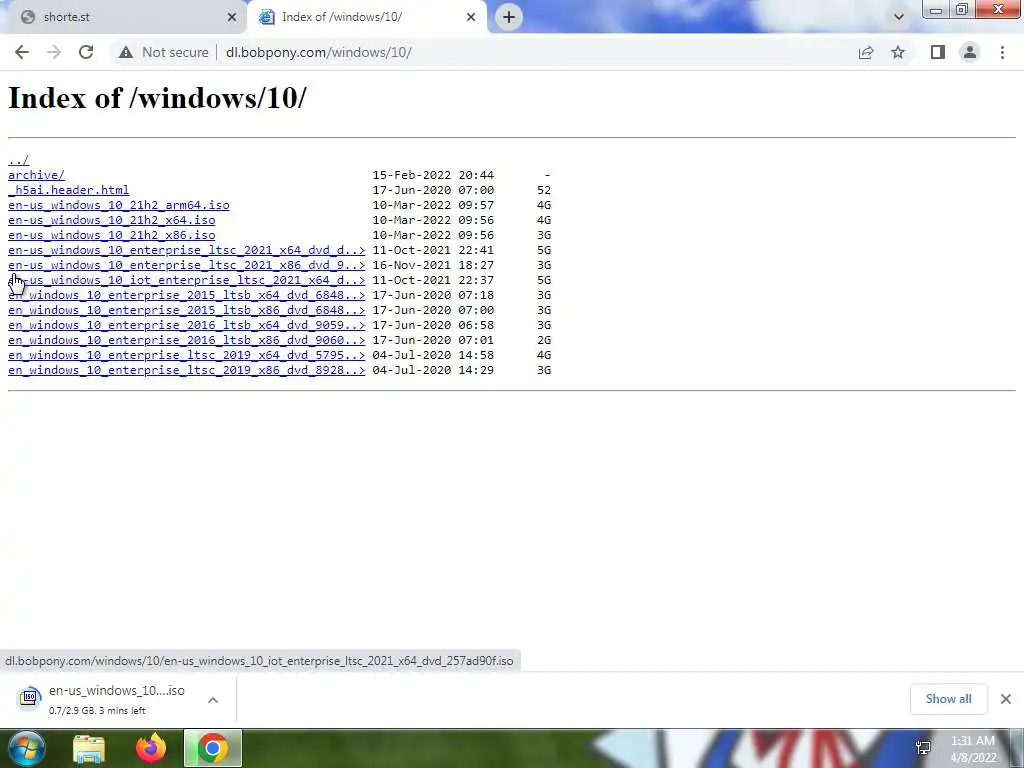The height and width of the screenshot is (768, 1024).
Task: Open the Windows Start menu
Action: [27, 749]
